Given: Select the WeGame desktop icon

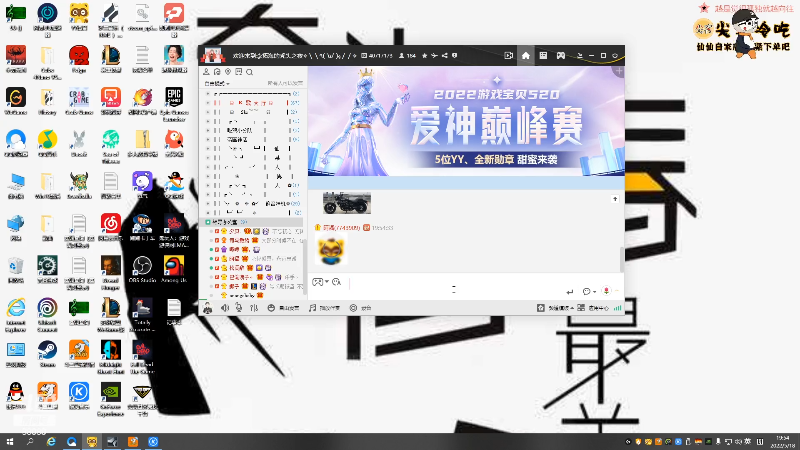Looking at the screenshot, I should [x=16, y=101].
